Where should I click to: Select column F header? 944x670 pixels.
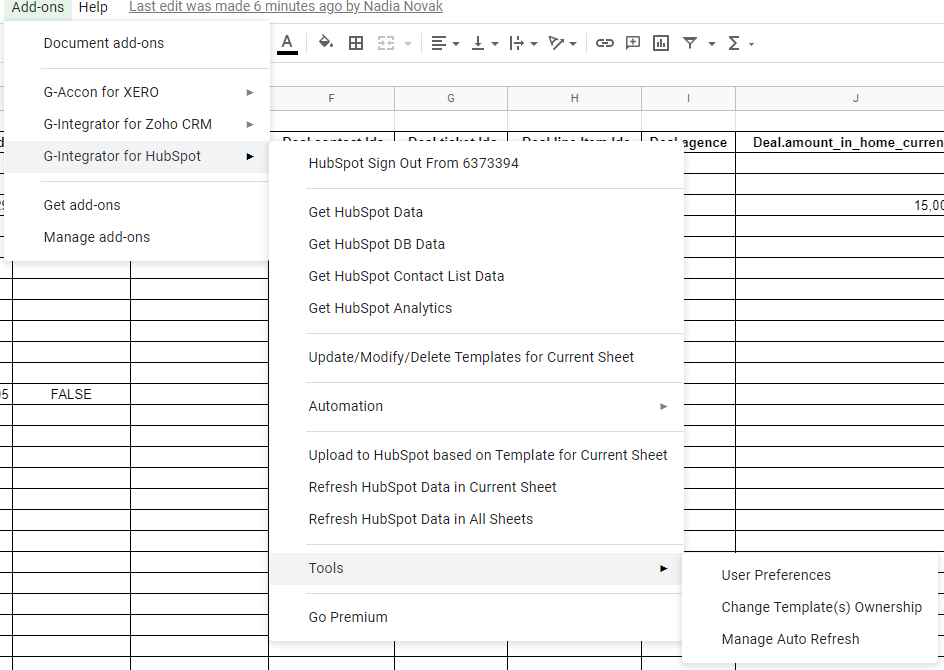pyautogui.click(x=332, y=98)
